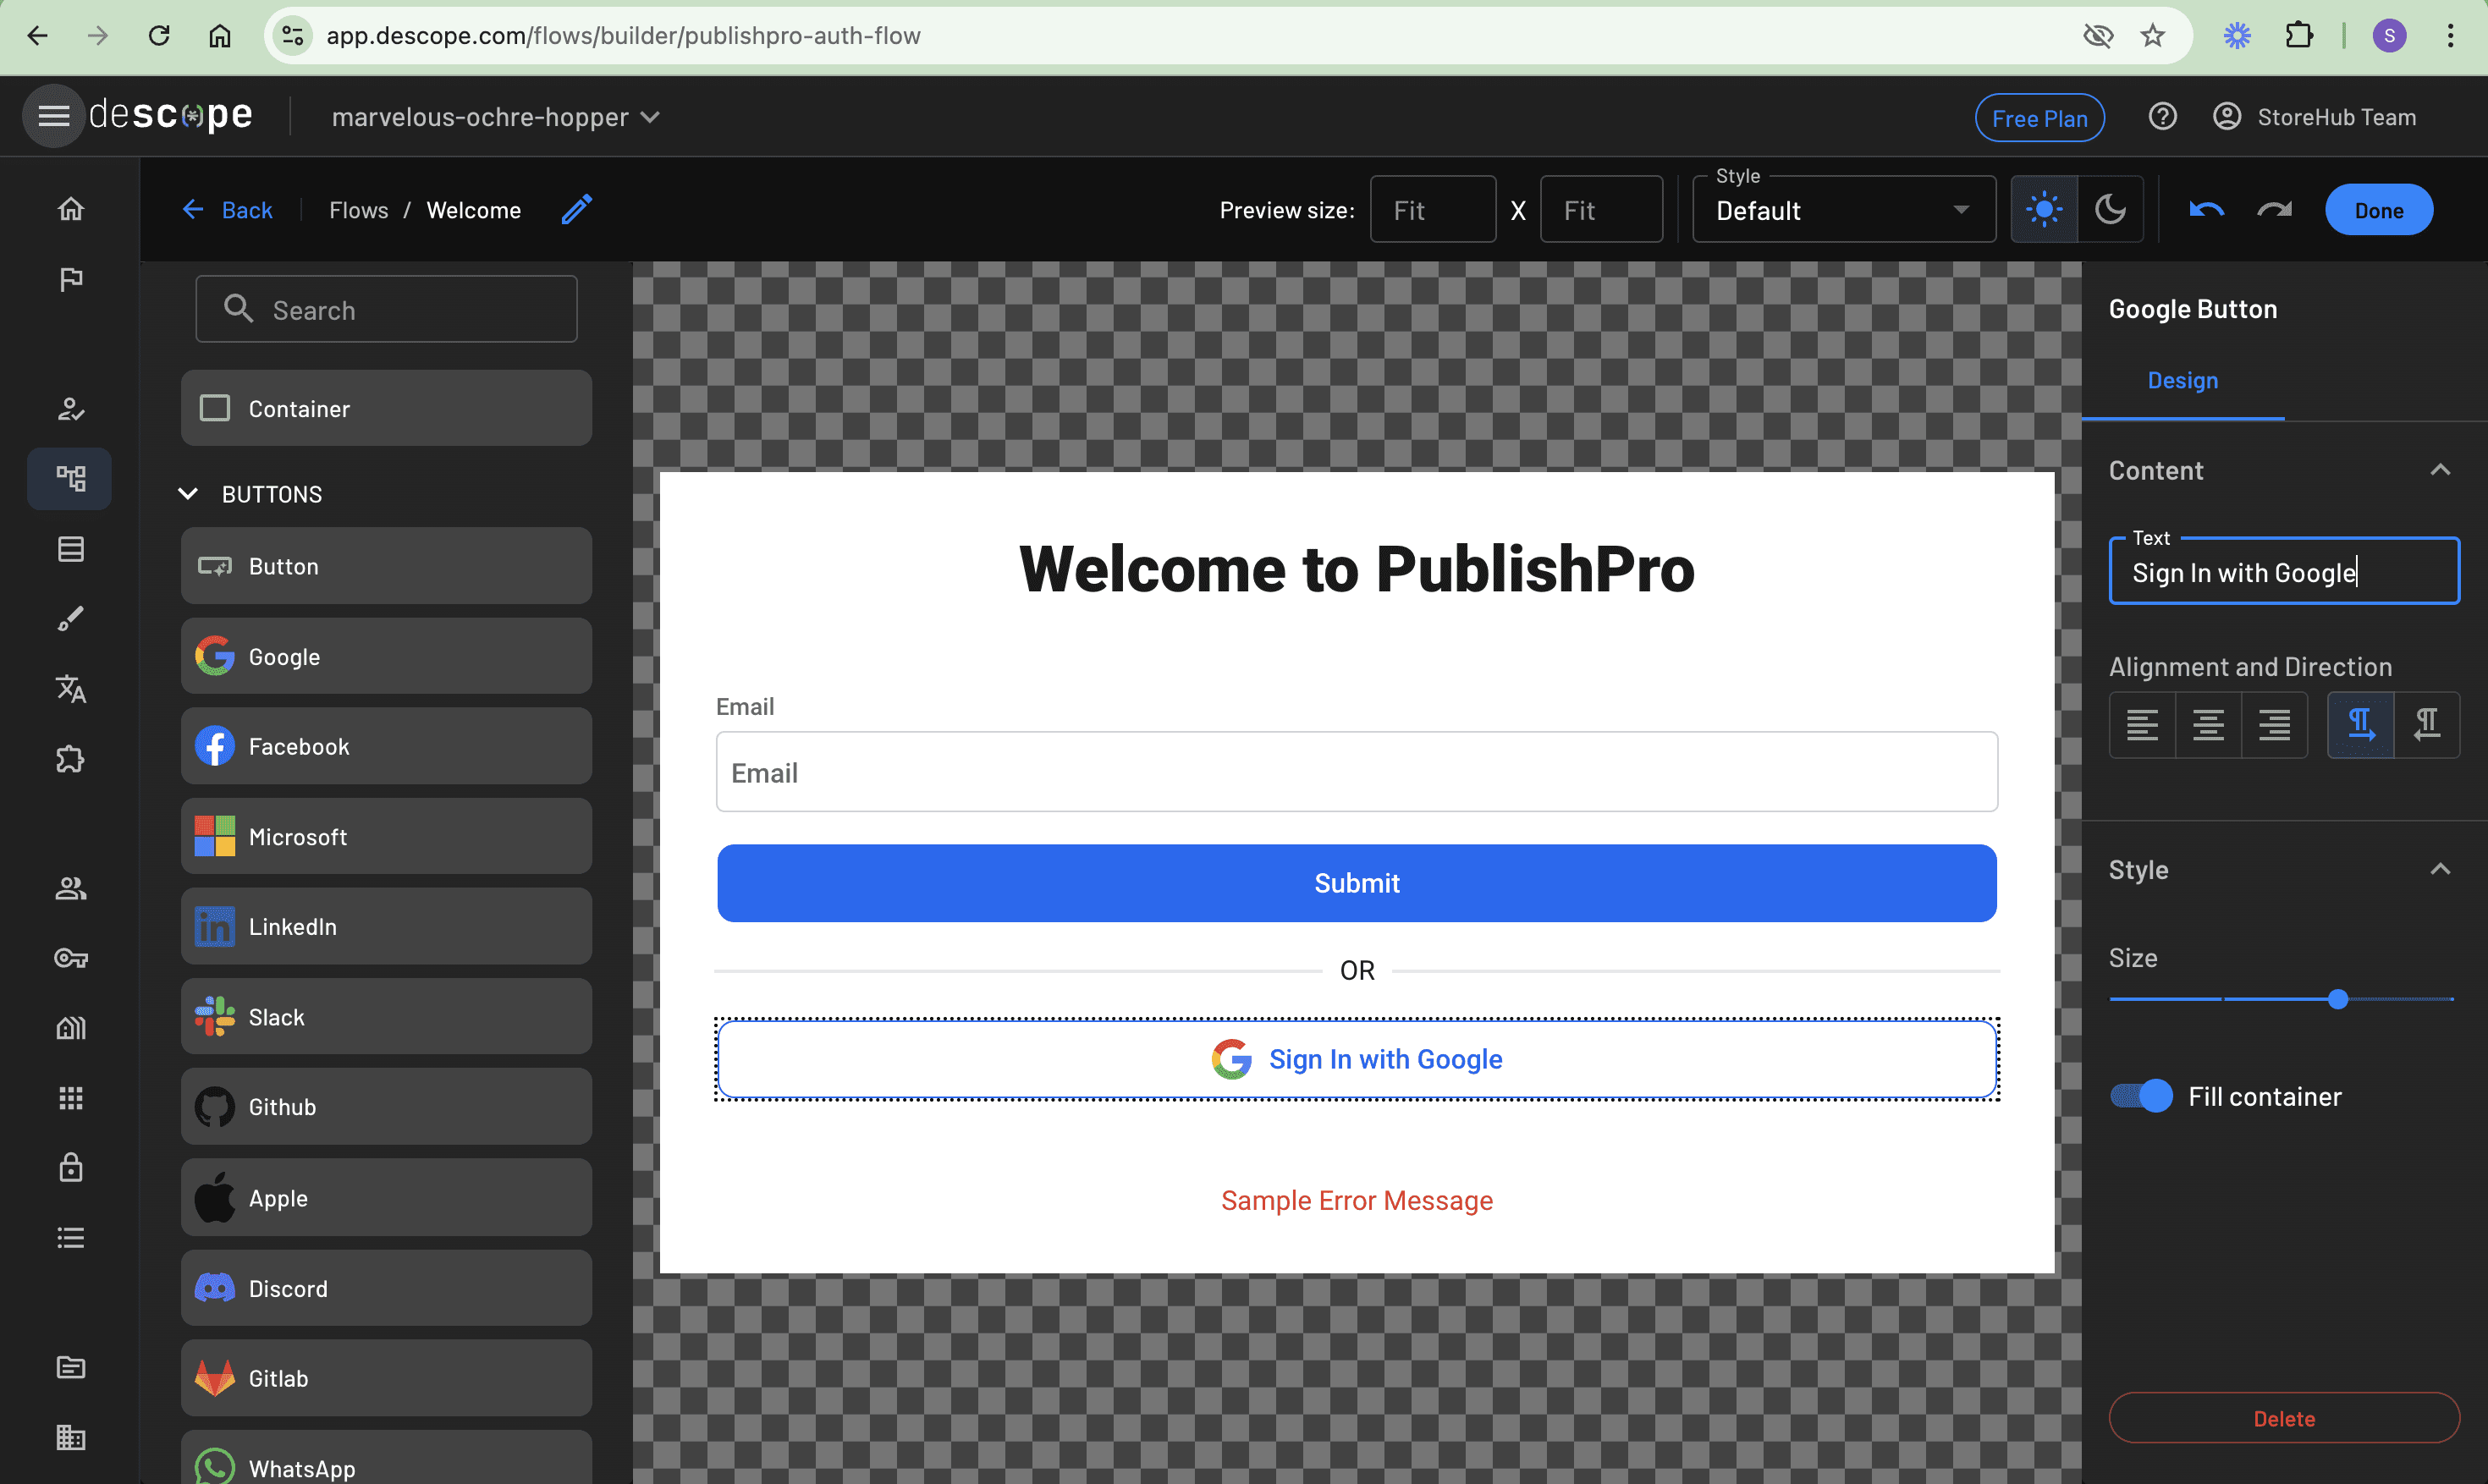Click the Delete button

click(2283, 1418)
